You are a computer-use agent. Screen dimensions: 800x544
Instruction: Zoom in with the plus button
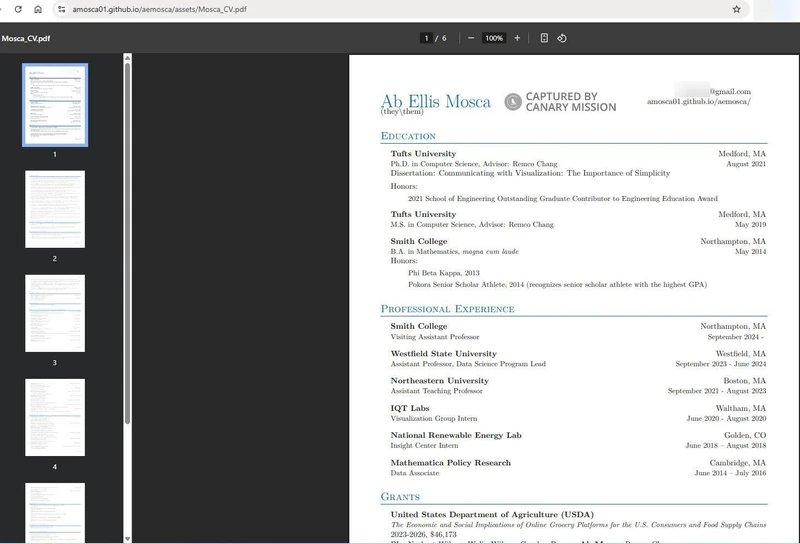click(517, 38)
